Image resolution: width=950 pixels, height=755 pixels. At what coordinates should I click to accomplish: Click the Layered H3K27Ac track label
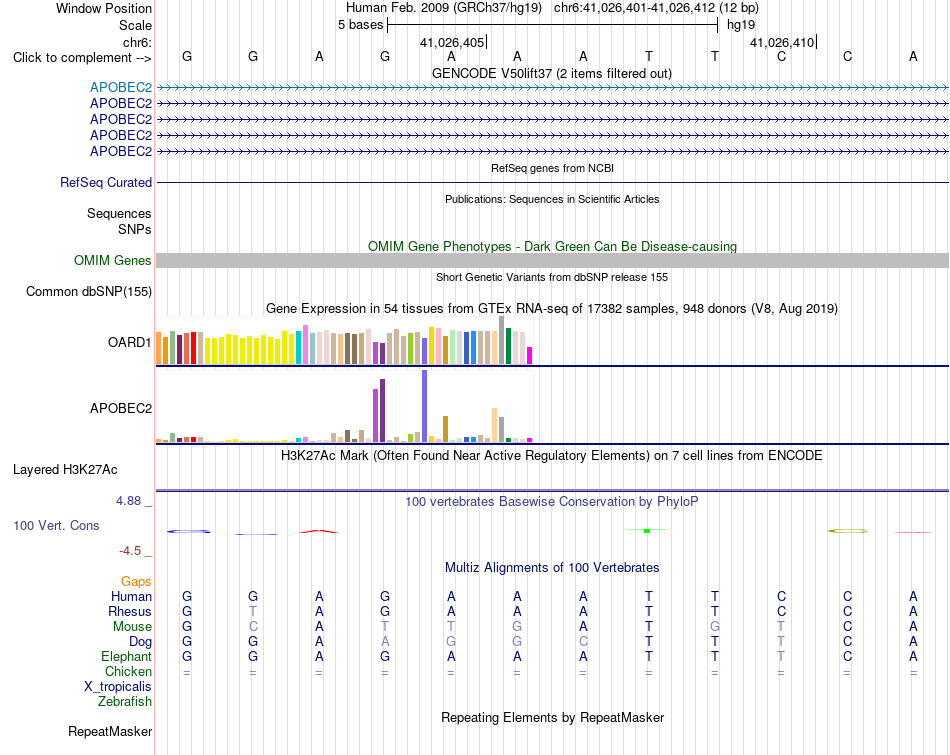[65, 470]
